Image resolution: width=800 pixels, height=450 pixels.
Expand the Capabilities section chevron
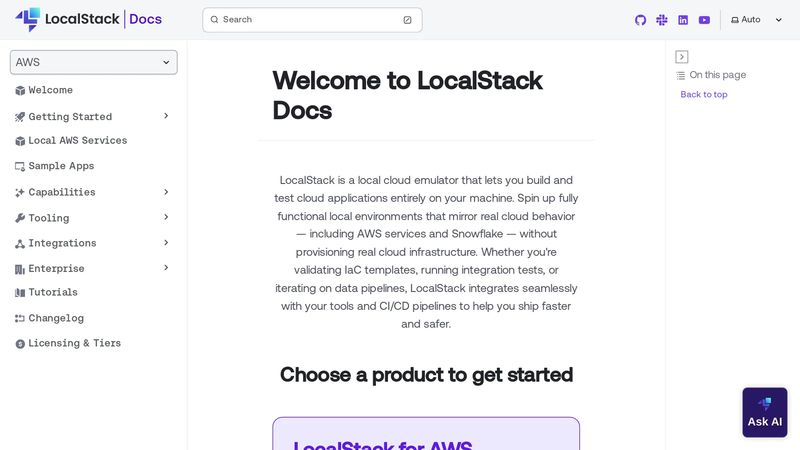(166, 192)
